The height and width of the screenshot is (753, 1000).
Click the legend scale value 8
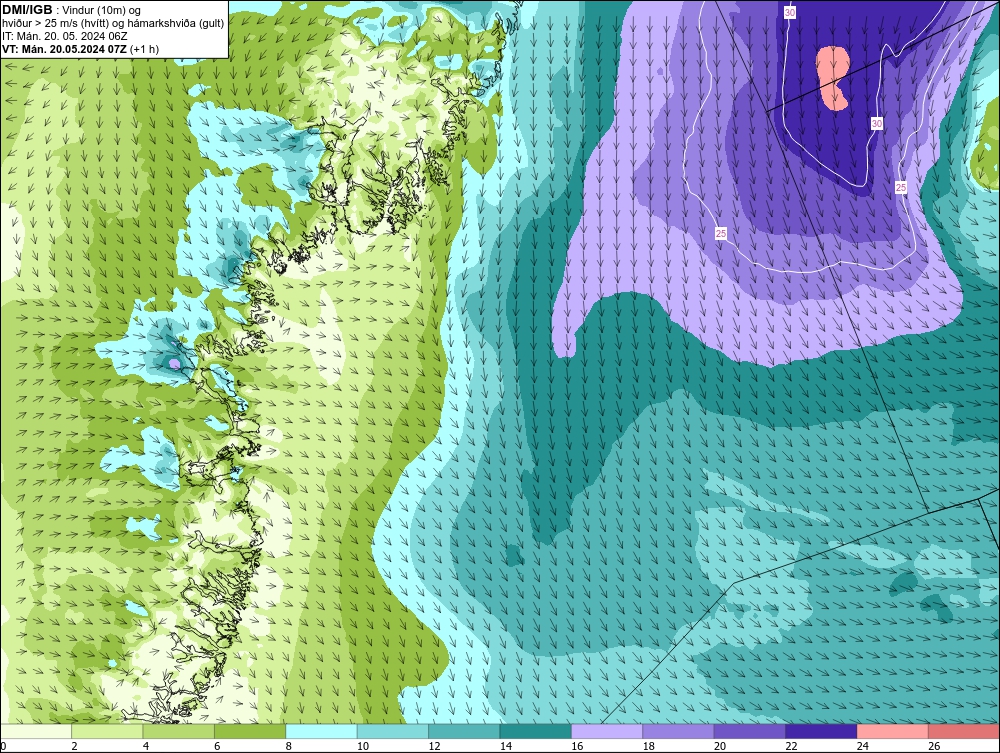point(288,746)
